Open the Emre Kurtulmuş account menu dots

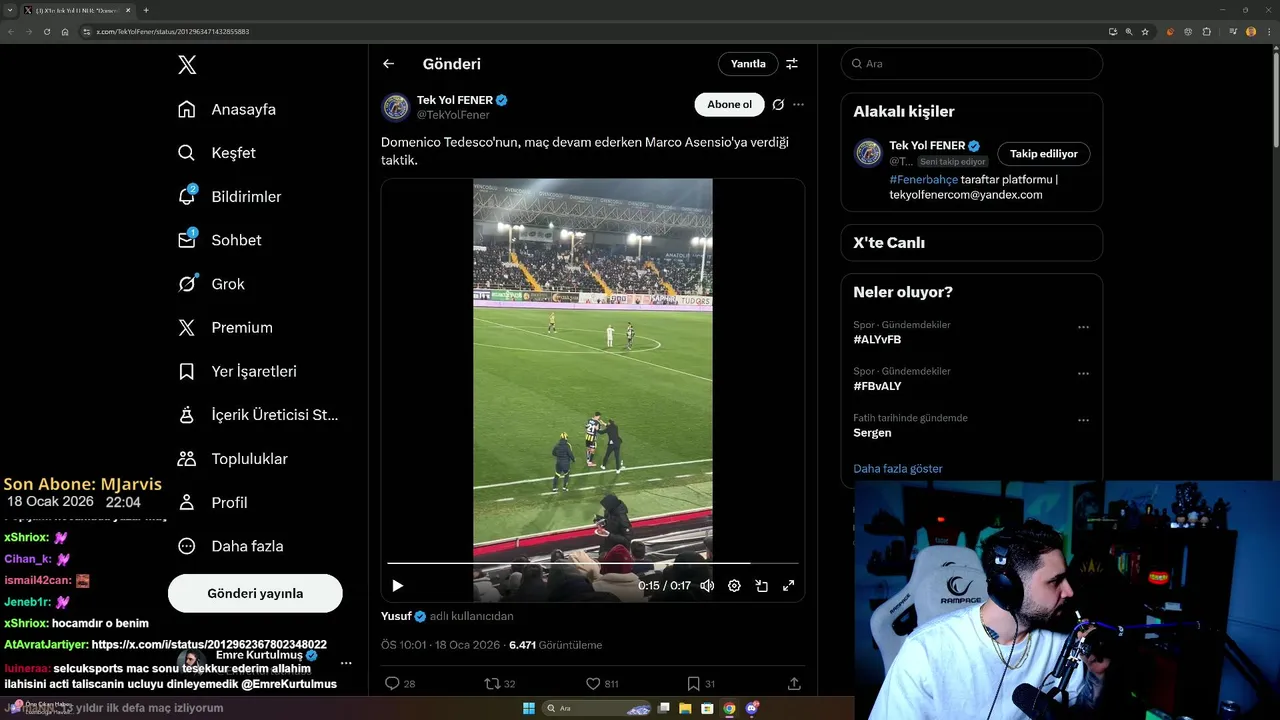(346, 663)
